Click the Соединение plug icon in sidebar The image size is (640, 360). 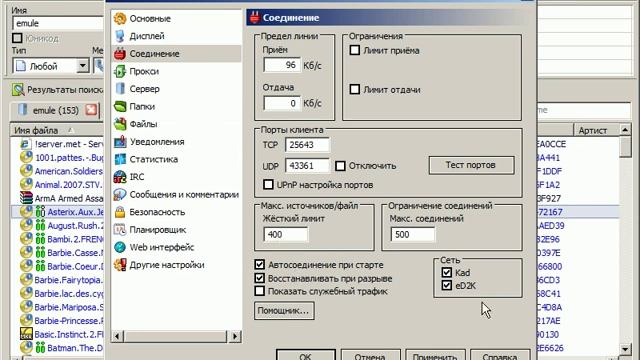tap(120, 53)
